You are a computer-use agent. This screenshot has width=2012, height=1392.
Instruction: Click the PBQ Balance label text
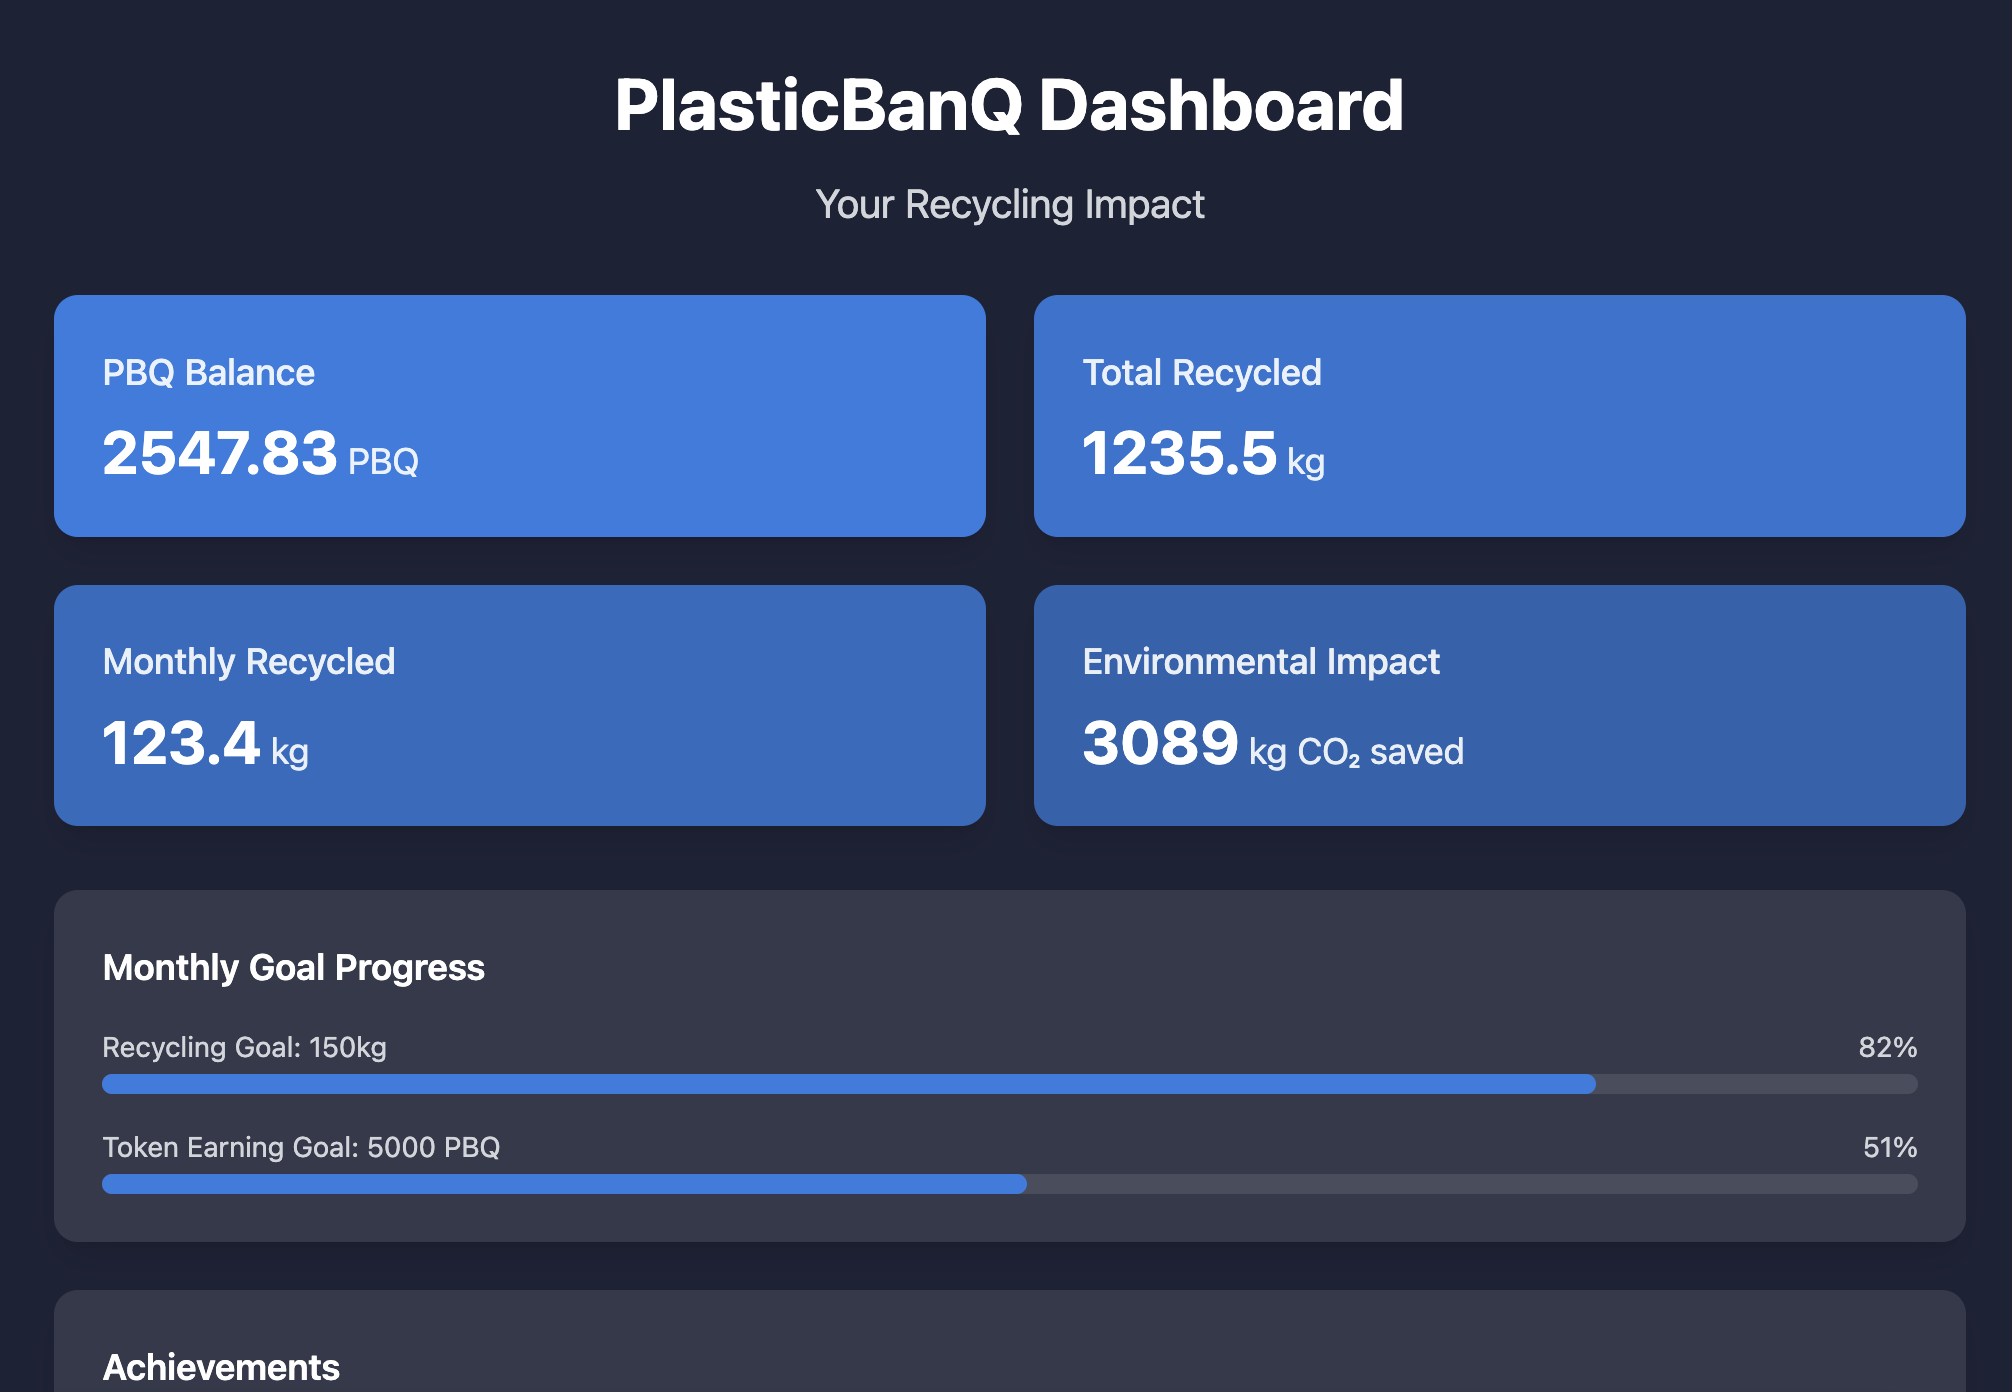[x=208, y=373]
